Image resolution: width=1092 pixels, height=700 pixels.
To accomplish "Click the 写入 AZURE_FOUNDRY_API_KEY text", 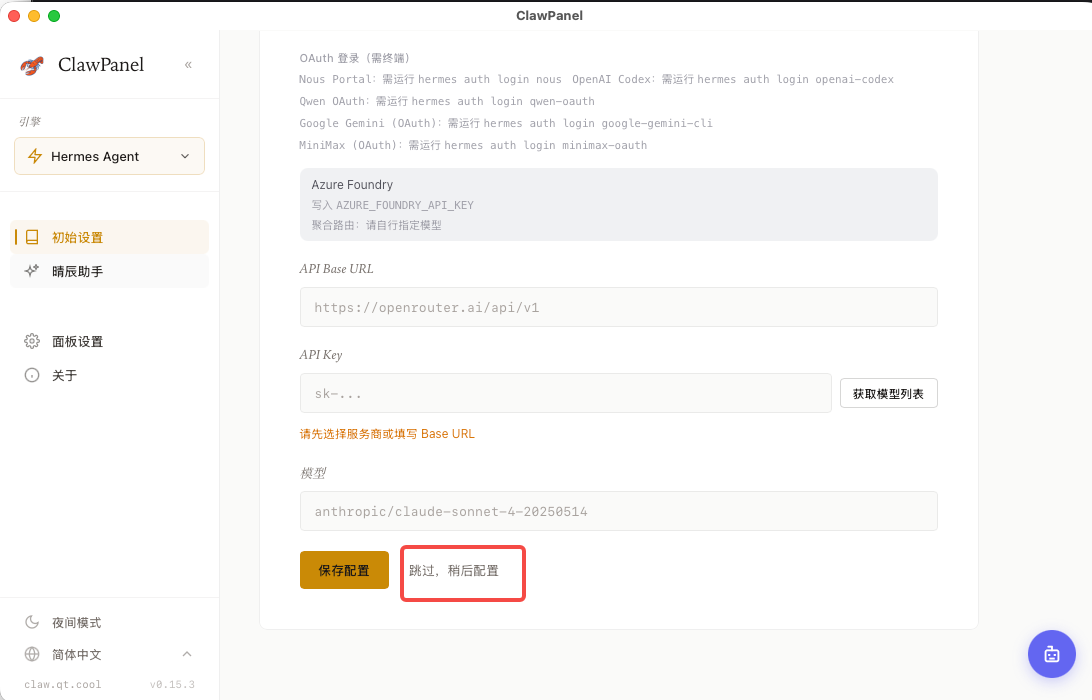I will point(392,205).
